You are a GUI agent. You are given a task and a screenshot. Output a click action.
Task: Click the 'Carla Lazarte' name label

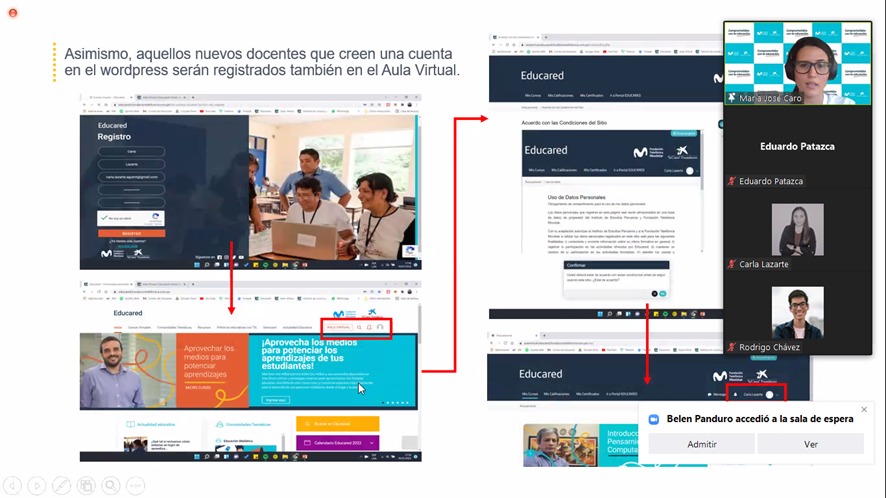pyautogui.click(x=763, y=264)
